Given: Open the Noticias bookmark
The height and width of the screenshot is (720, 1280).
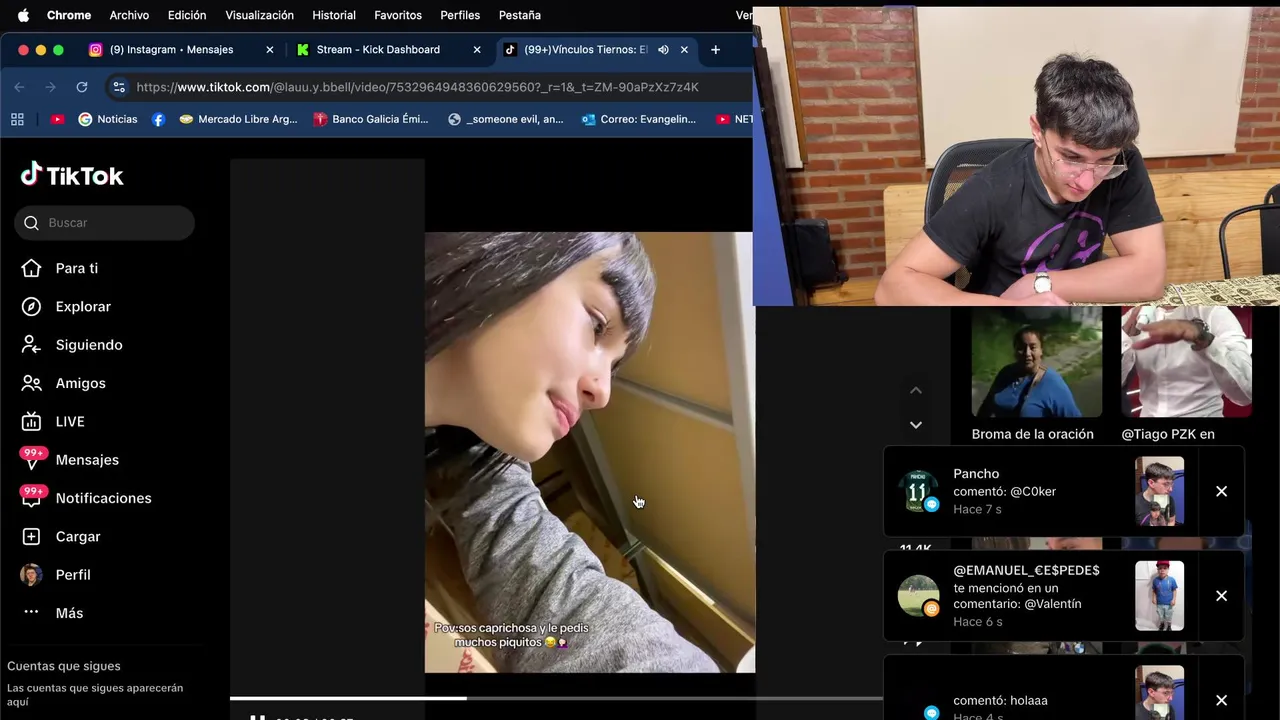Looking at the screenshot, I should pos(107,119).
